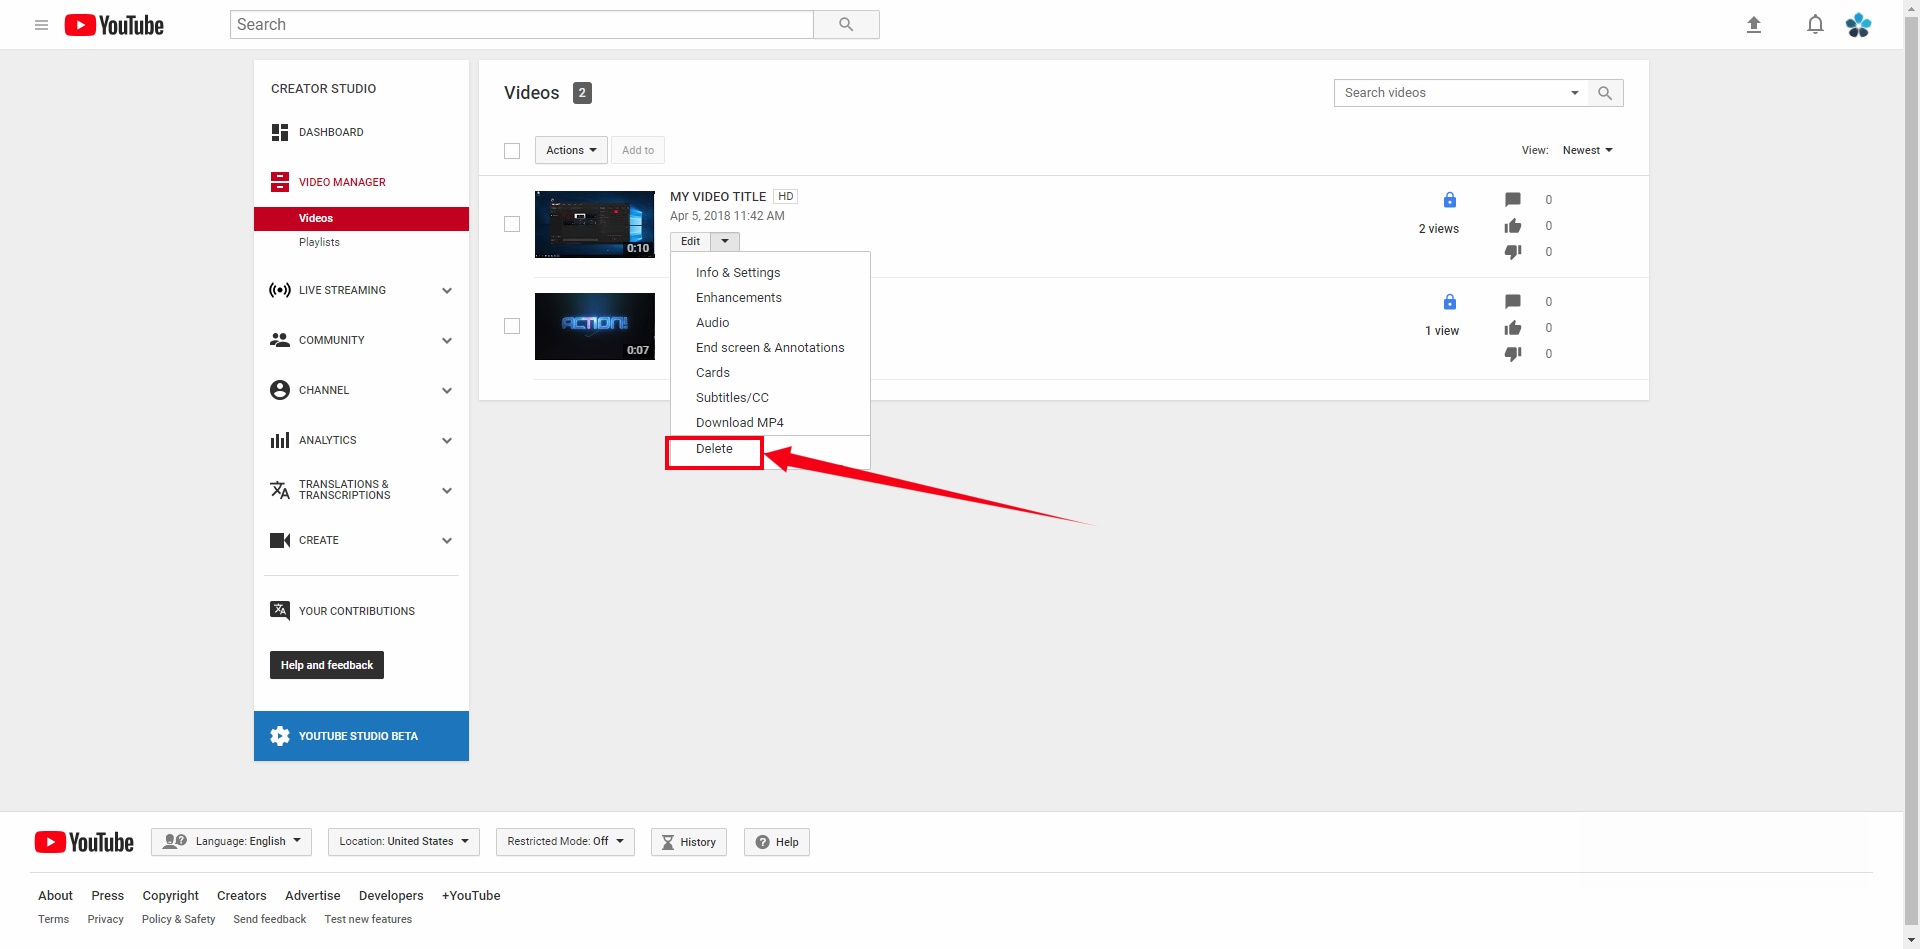
Task: Click the Add to button
Action: click(x=638, y=150)
